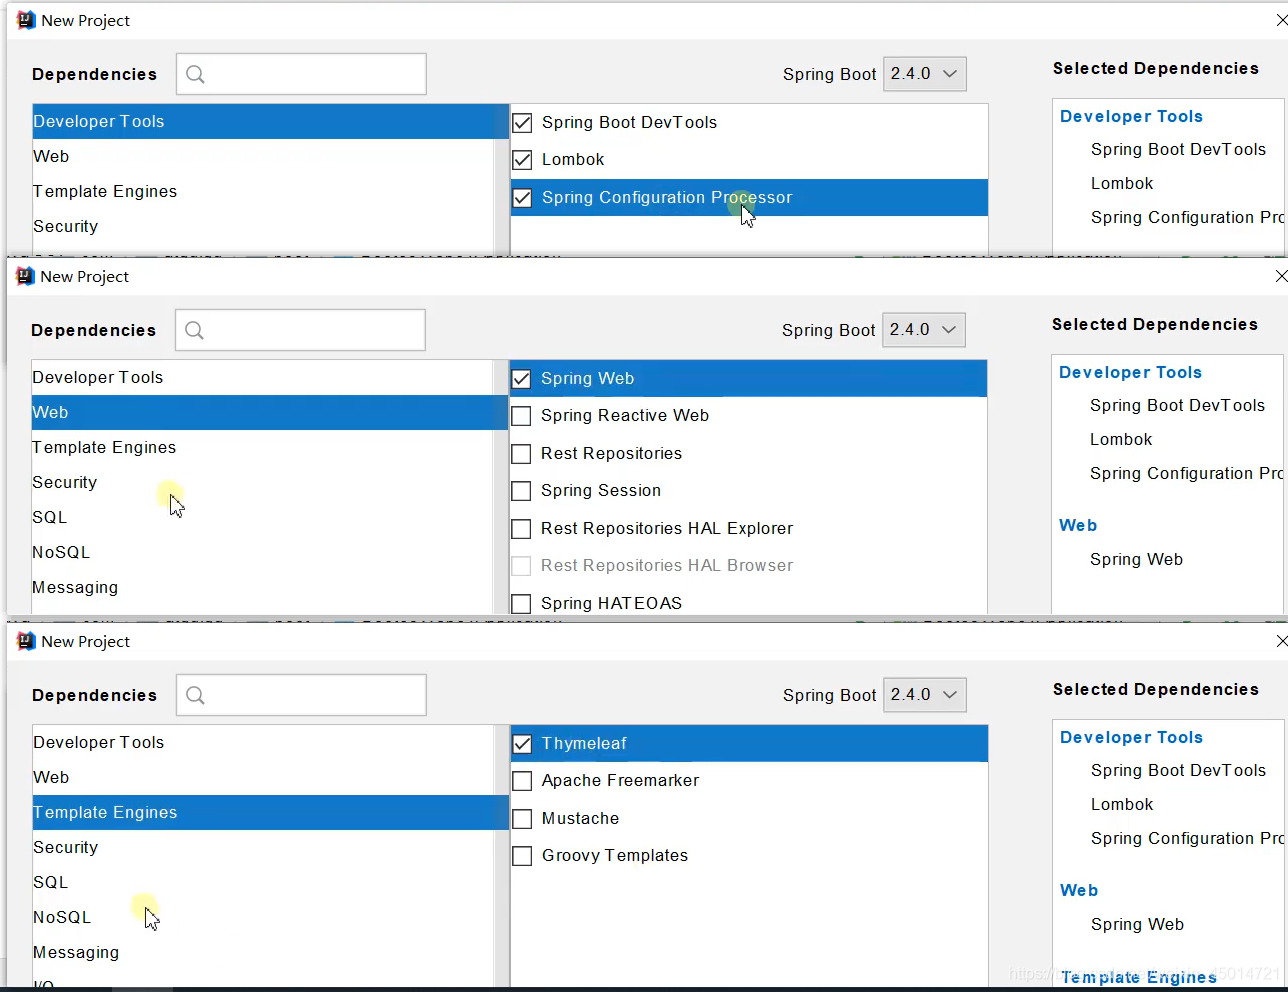Open the Spring Boot 2.4.0 dropdown in the Web-selected dialog
This screenshot has height=992, width=1288.
click(x=924, y=330)
